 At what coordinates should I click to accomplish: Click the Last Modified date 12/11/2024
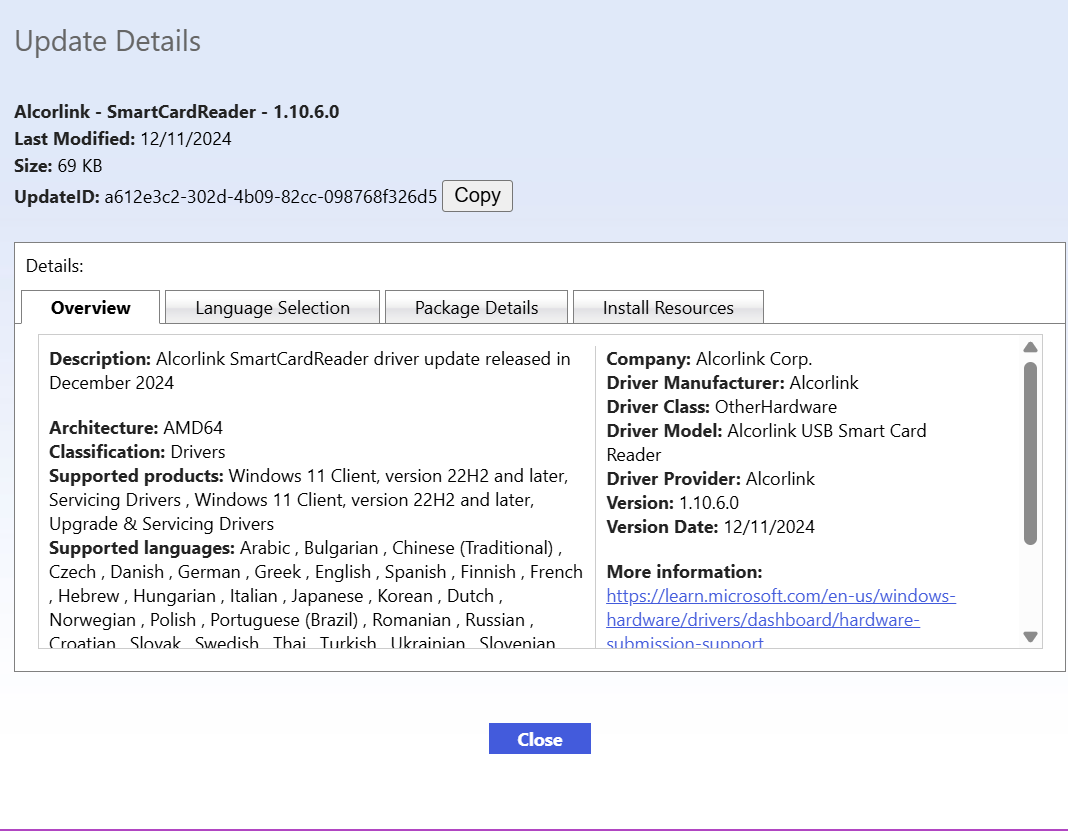(x=186, y=139)
